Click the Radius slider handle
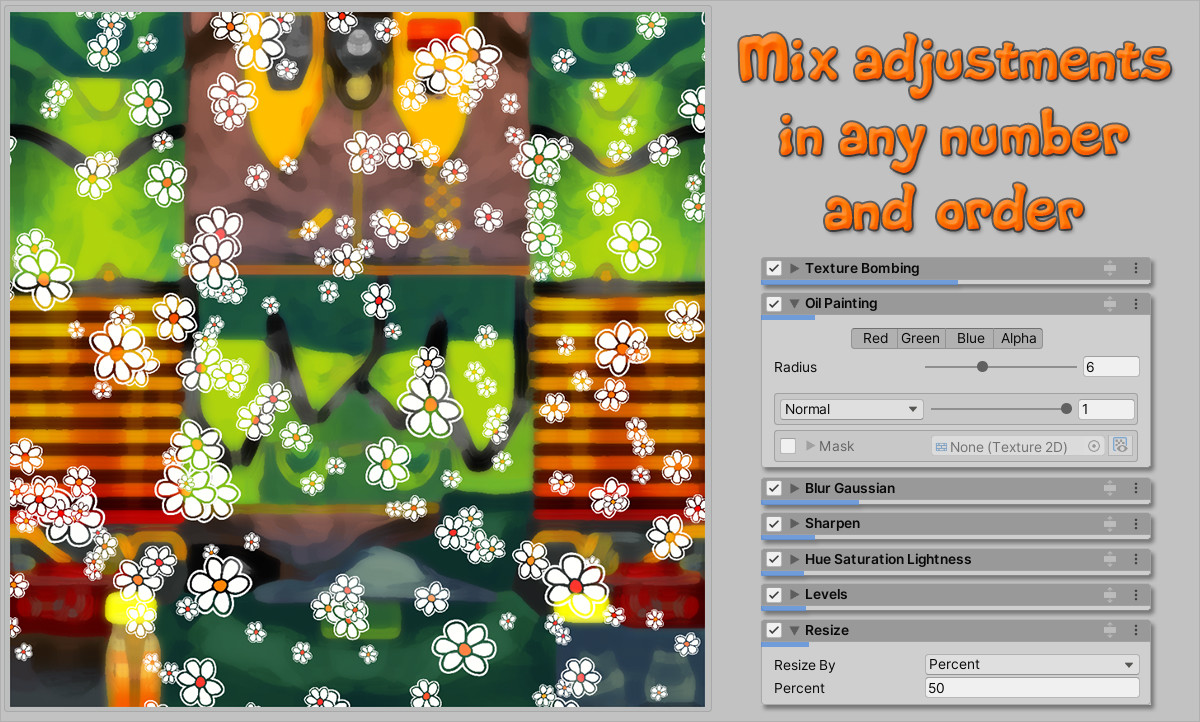 pyautogui.click(x=982, y=367)
